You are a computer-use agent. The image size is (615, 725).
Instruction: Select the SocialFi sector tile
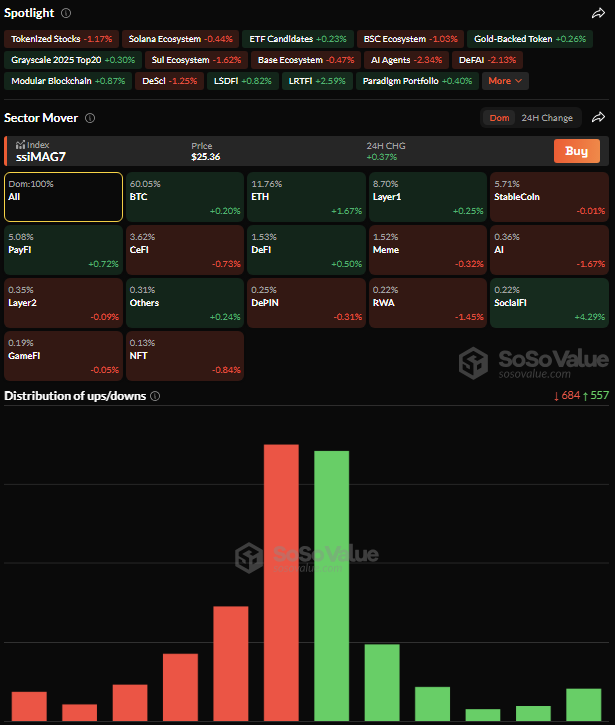pos(549,303)
